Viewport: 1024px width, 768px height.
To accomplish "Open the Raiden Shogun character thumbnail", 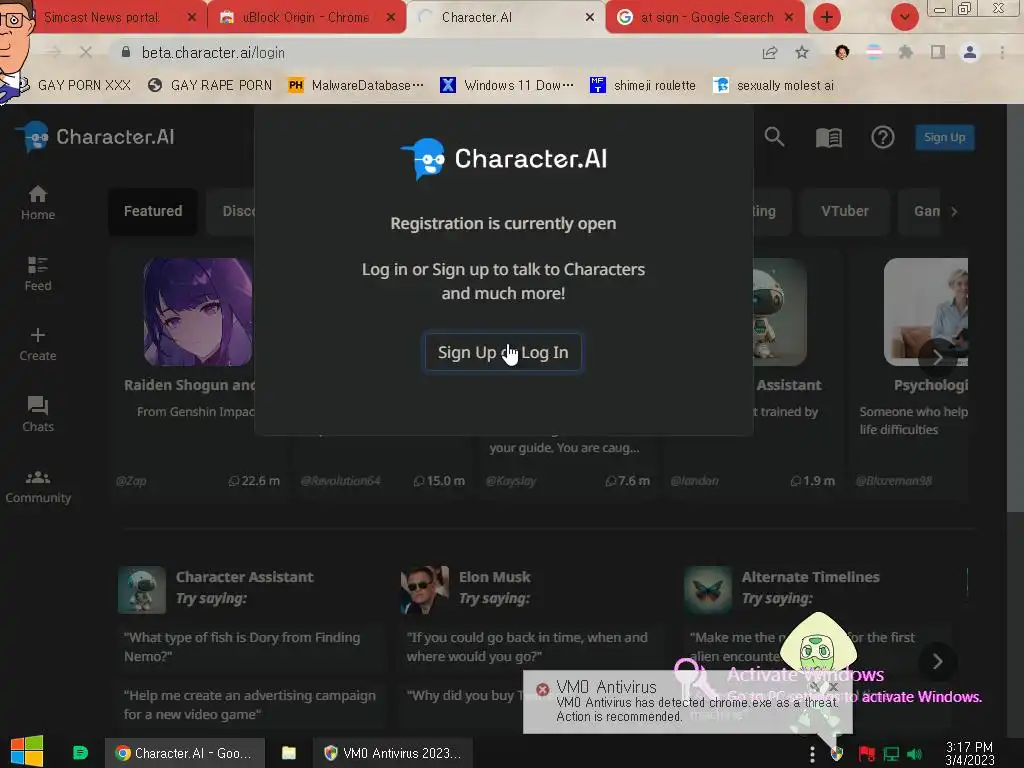I will pos(198,312).
